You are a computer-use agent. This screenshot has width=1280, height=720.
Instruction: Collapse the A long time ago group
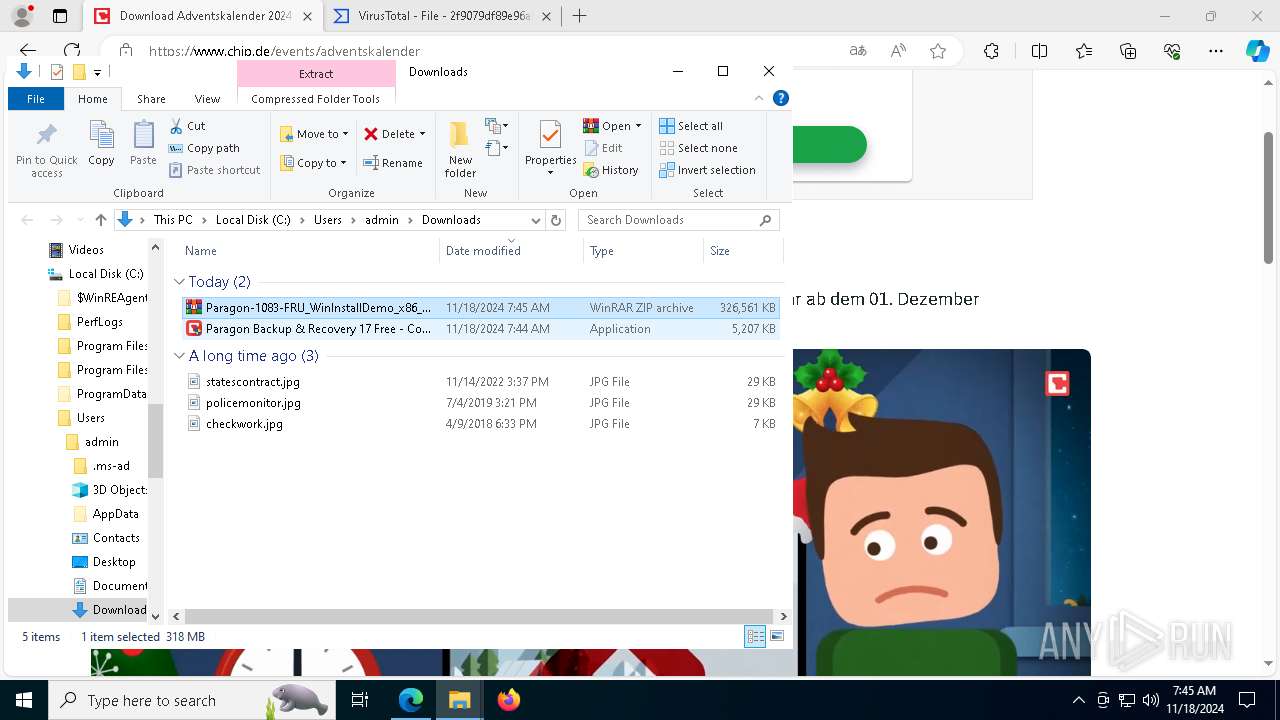[179, 356]
